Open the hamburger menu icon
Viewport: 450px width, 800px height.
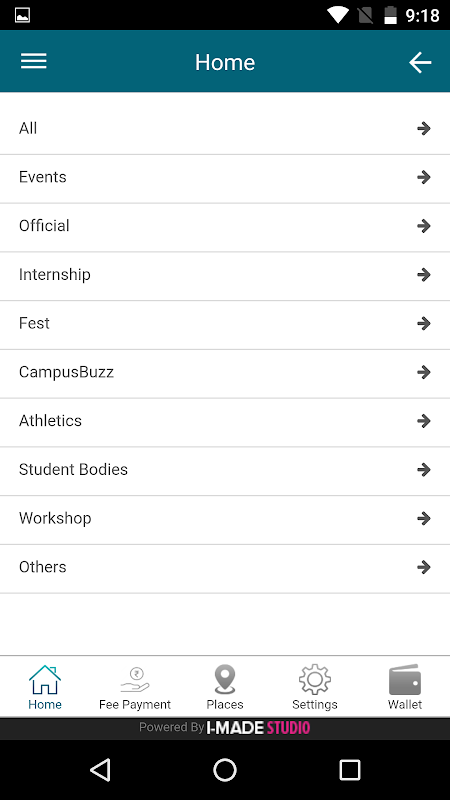click(x=34, y=61)
